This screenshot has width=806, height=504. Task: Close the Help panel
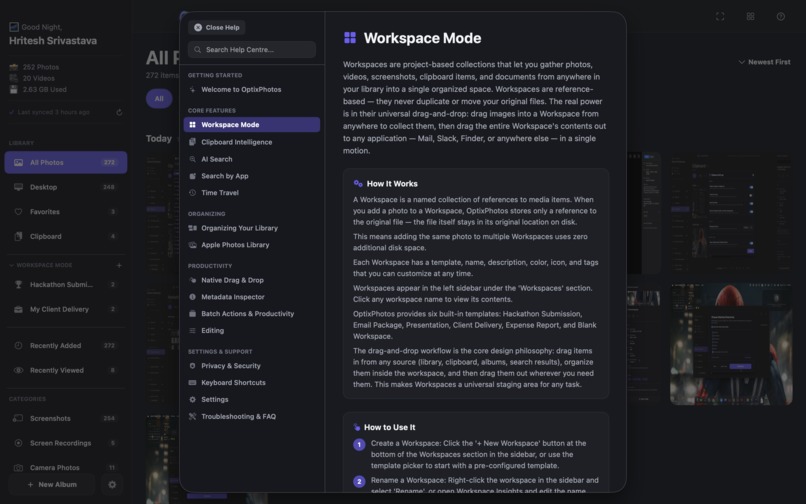pos(216,27)
